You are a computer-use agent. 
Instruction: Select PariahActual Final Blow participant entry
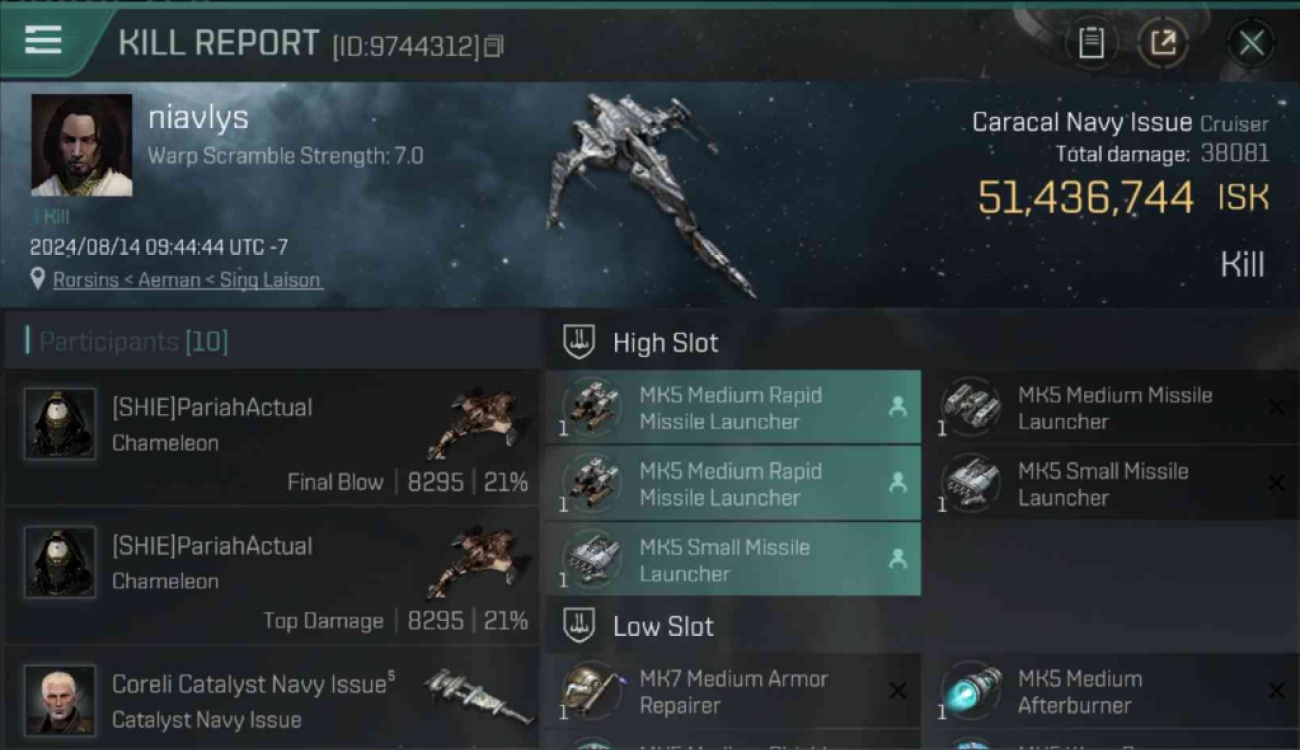tap(272, 438)
